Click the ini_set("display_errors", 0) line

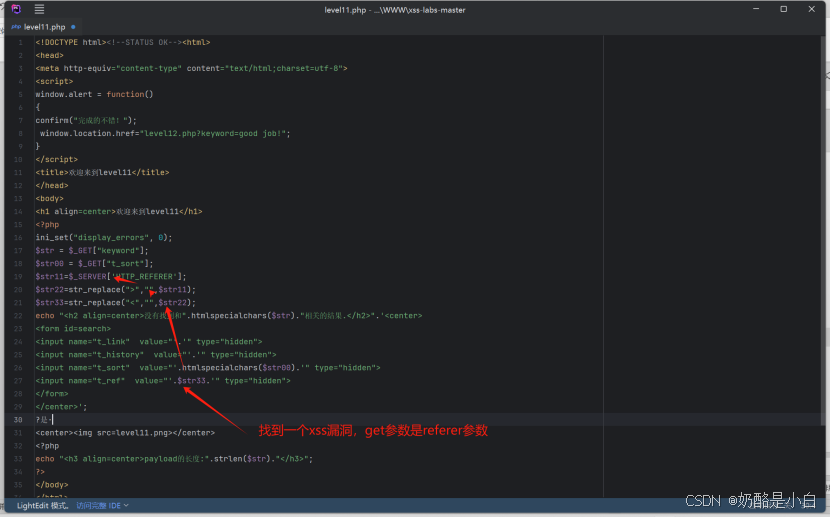coord(104,238)
